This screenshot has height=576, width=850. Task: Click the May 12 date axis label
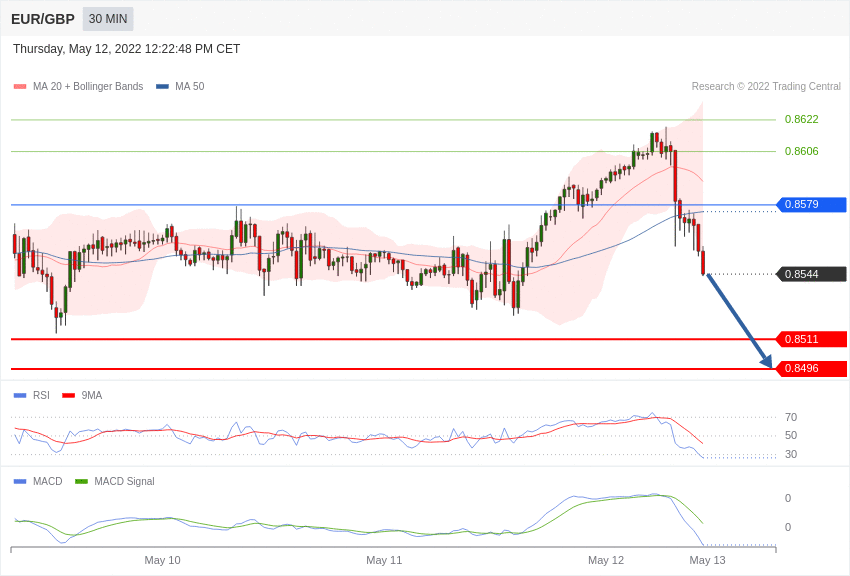tap(606, 560)
